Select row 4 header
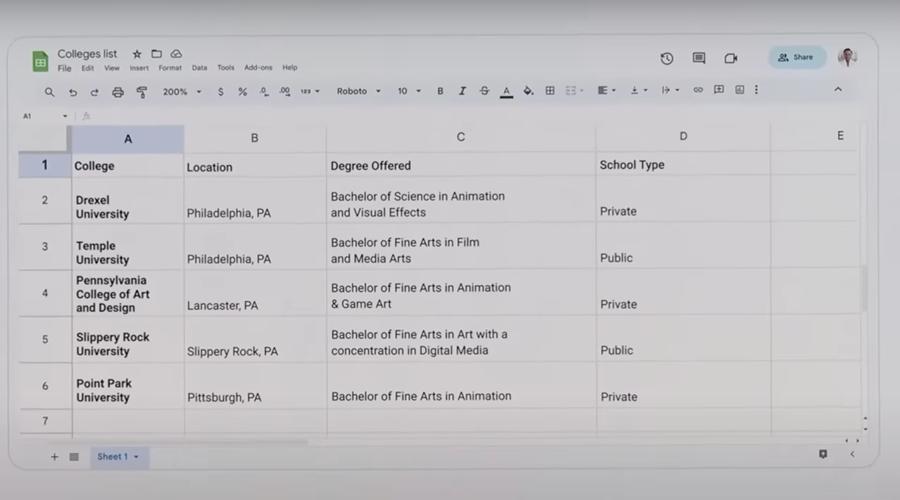The image size is (900, 500). pos(45,293)
